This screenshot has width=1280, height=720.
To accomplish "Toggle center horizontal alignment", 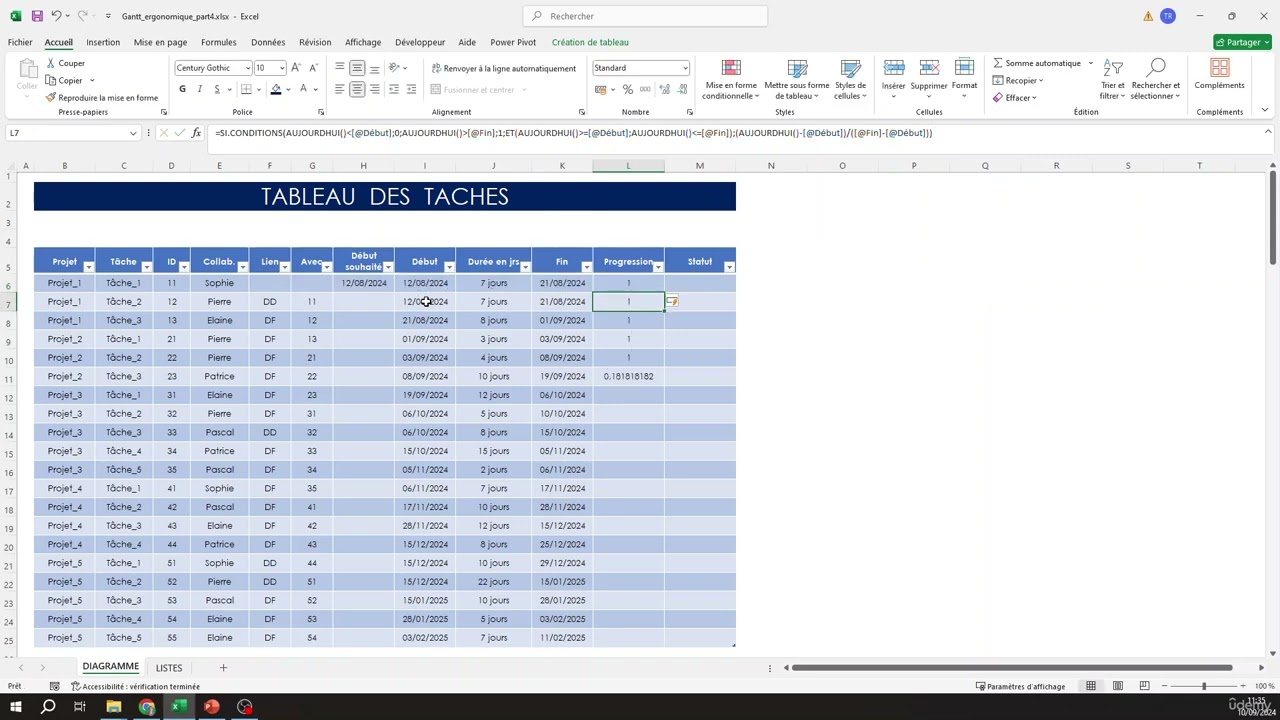I will coord(357,90).
